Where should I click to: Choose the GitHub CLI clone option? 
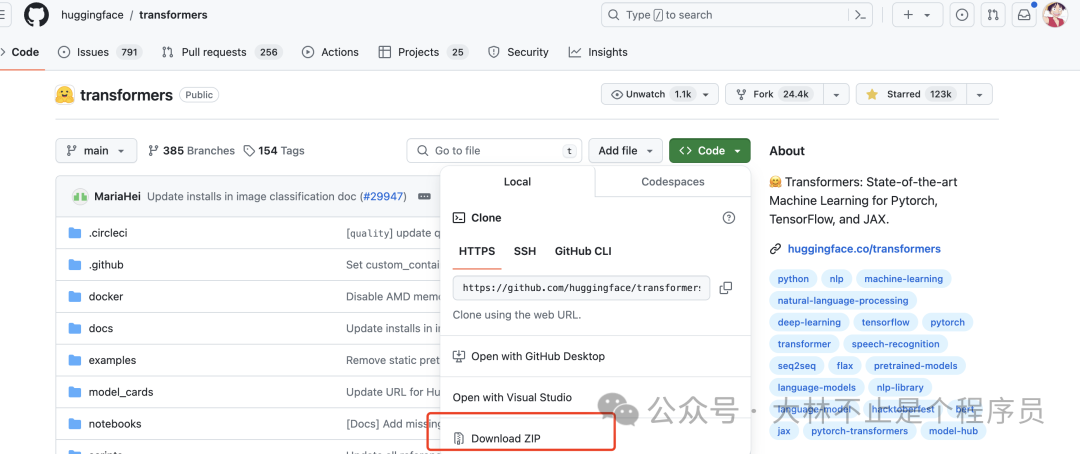583,251
